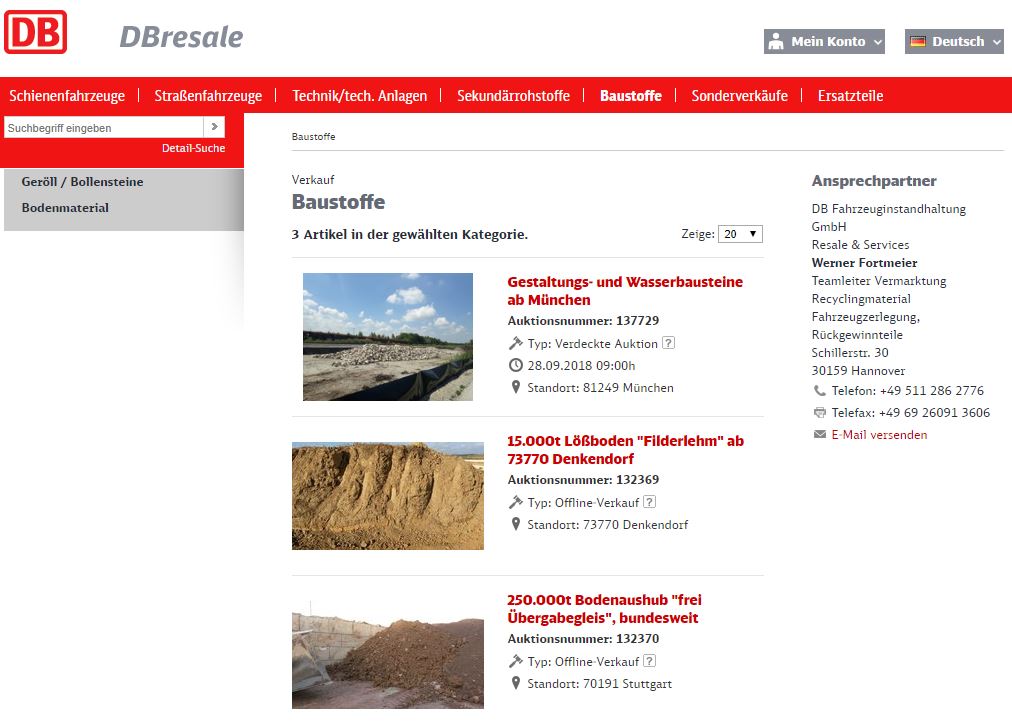The image size is (1012, 721).
Task: Click the search submit arrow icon
Action: click(214, 127)
